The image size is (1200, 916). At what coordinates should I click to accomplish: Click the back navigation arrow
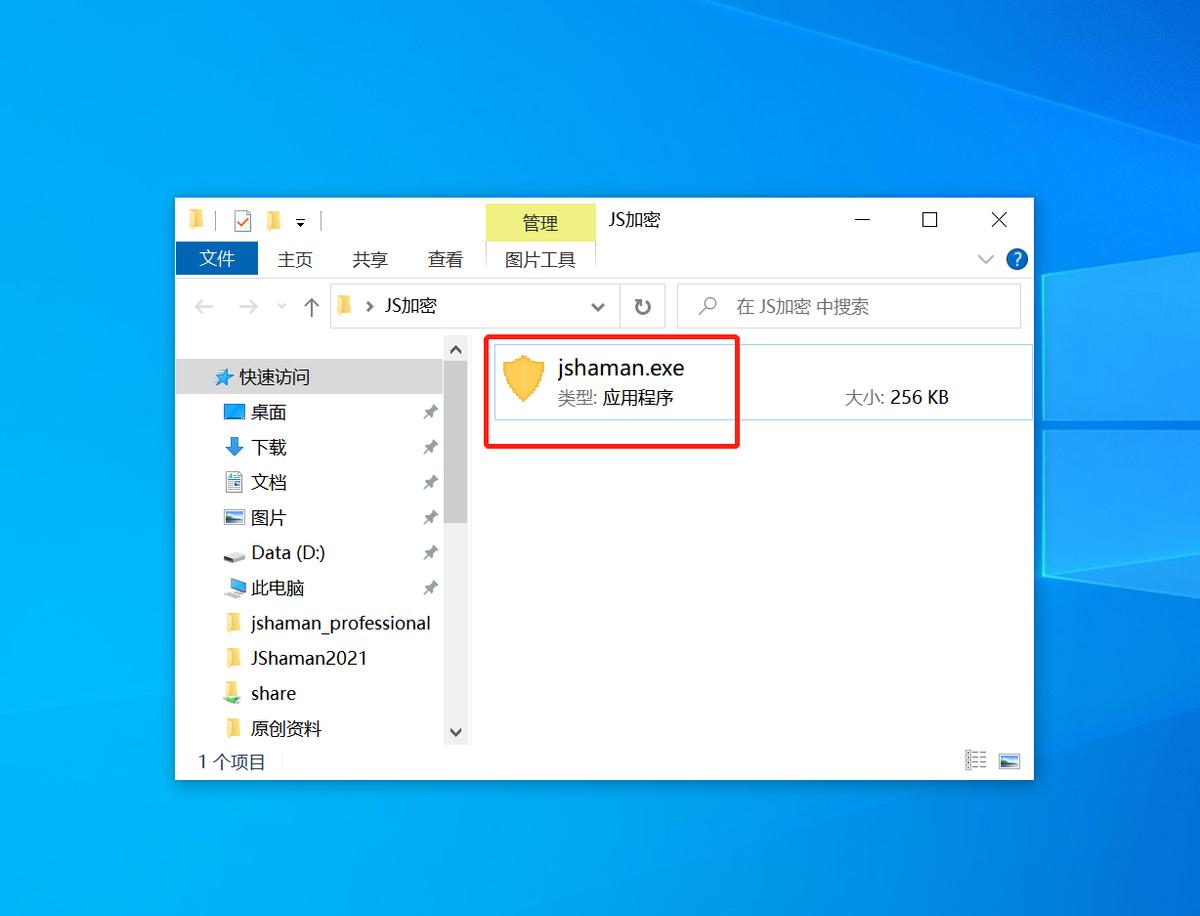pos(204,306)
